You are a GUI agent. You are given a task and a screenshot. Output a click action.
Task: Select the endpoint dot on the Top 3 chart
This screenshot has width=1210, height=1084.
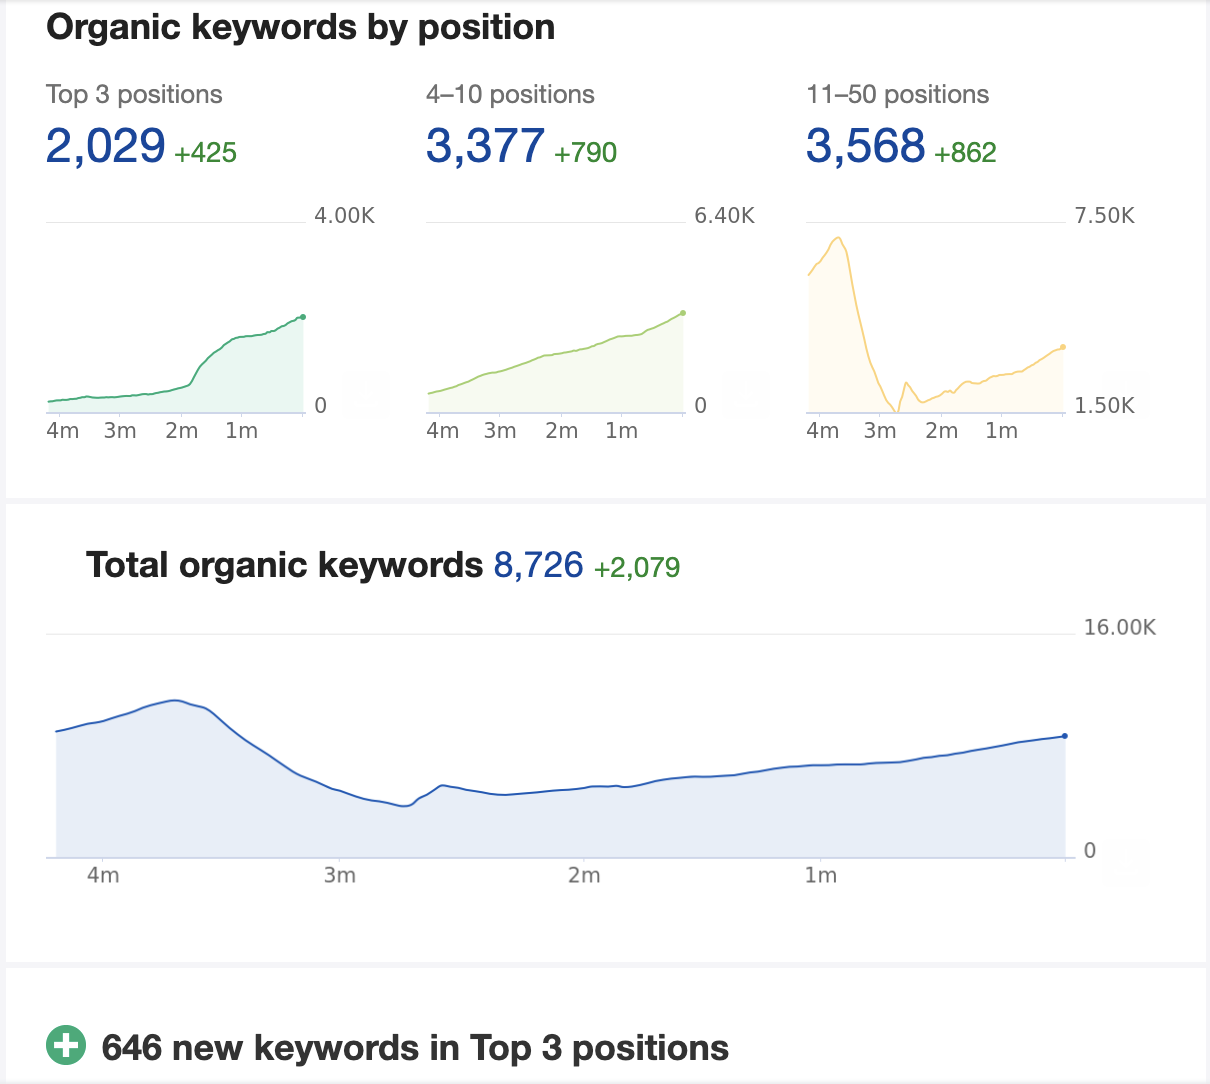301,316
